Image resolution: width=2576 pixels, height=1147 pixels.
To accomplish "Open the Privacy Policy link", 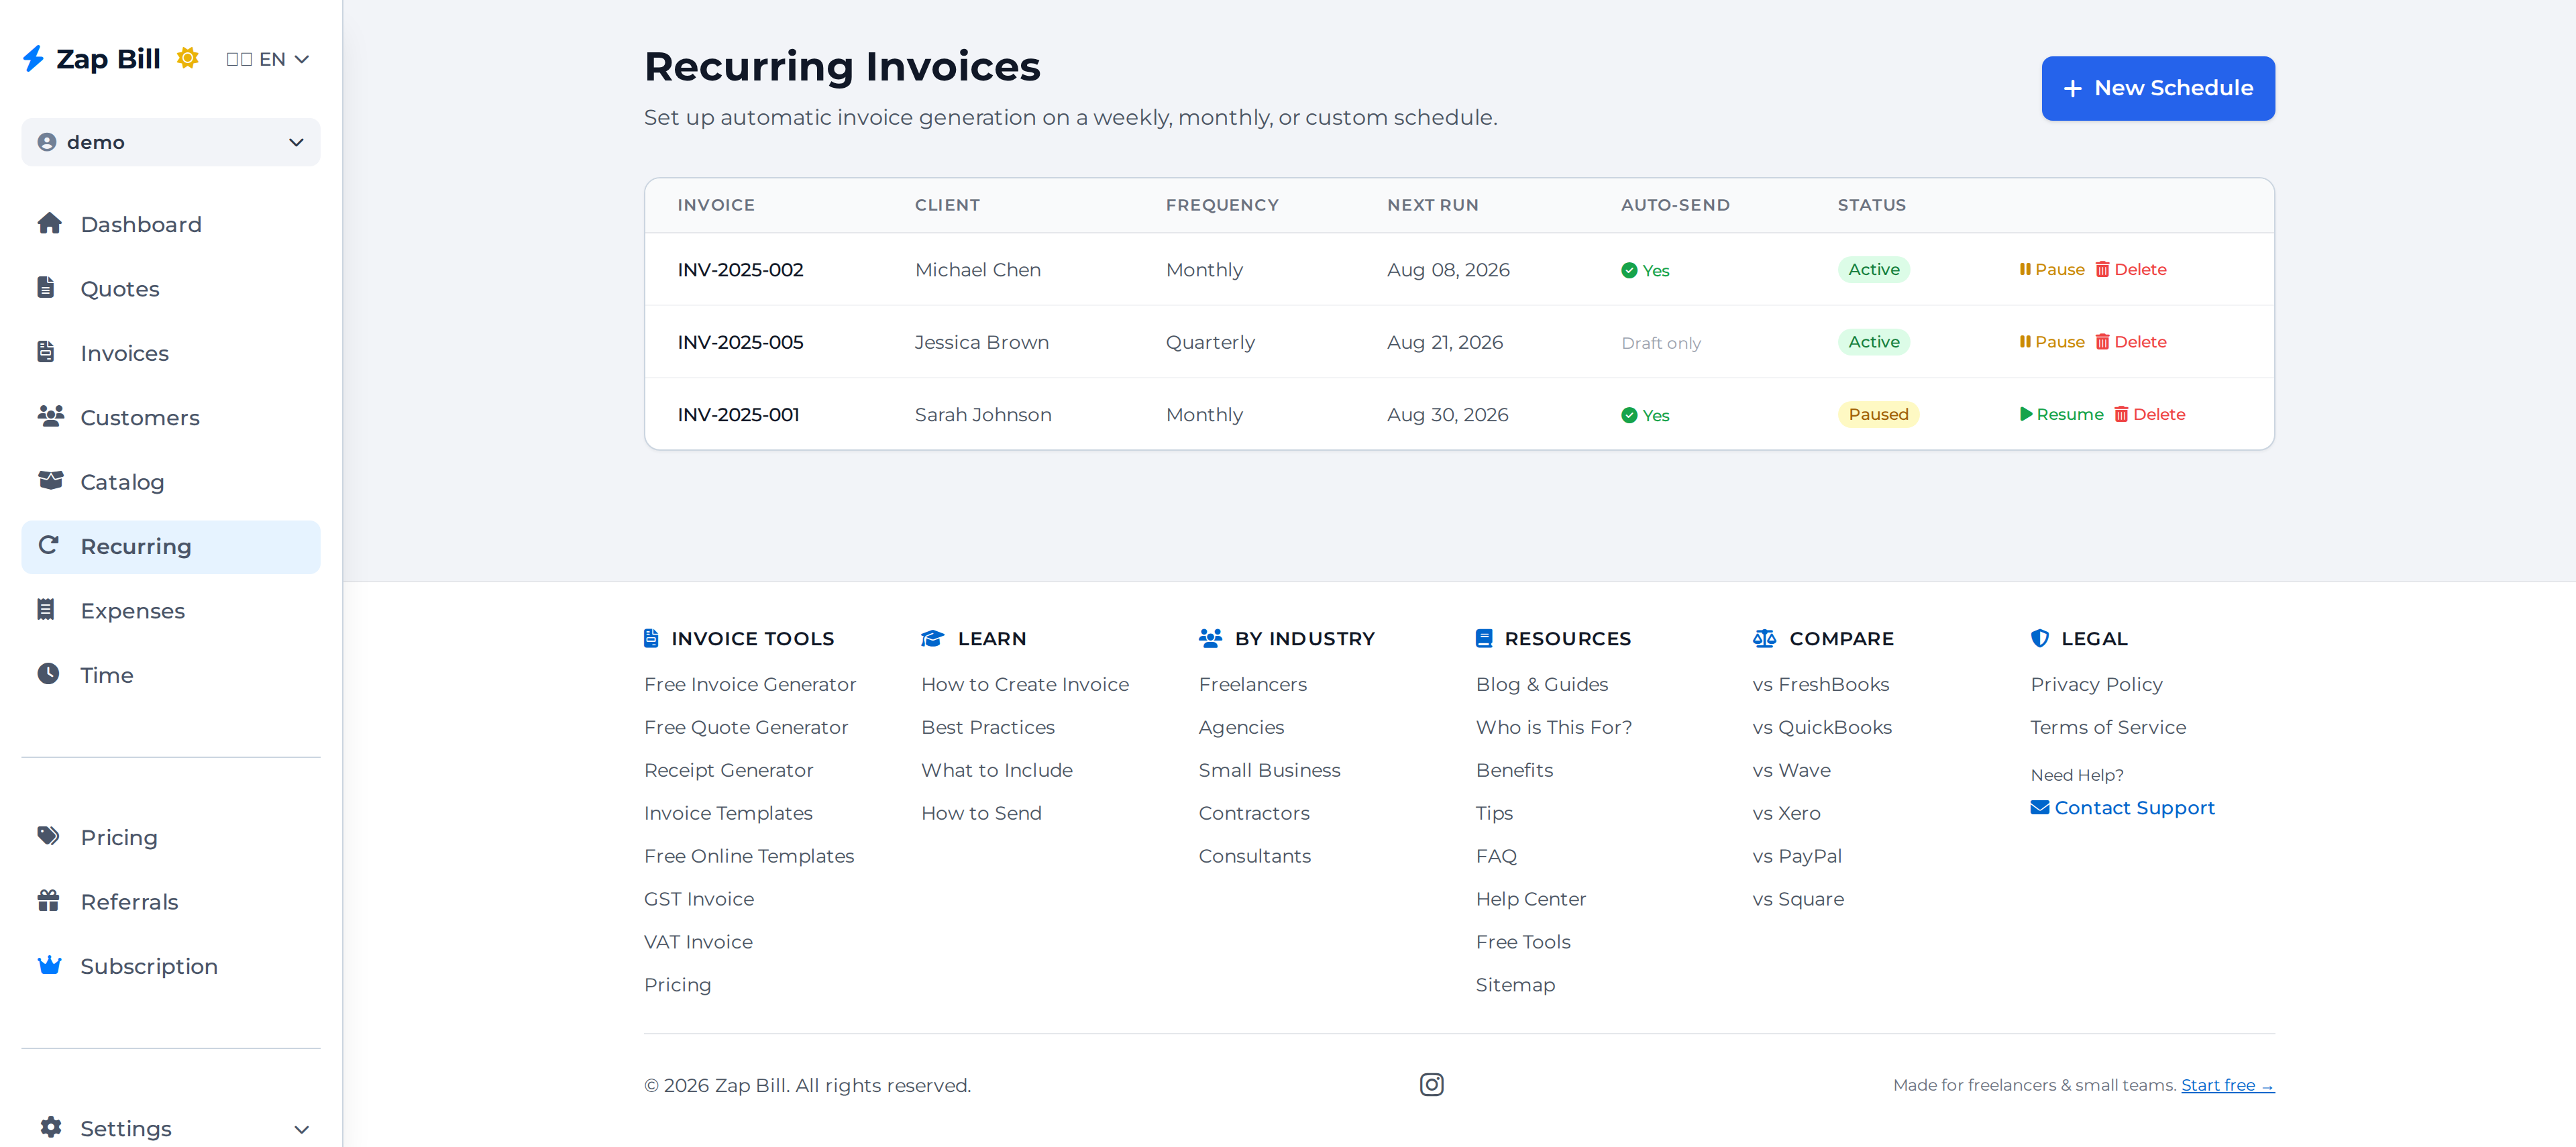I will [x=2096, y=684].
